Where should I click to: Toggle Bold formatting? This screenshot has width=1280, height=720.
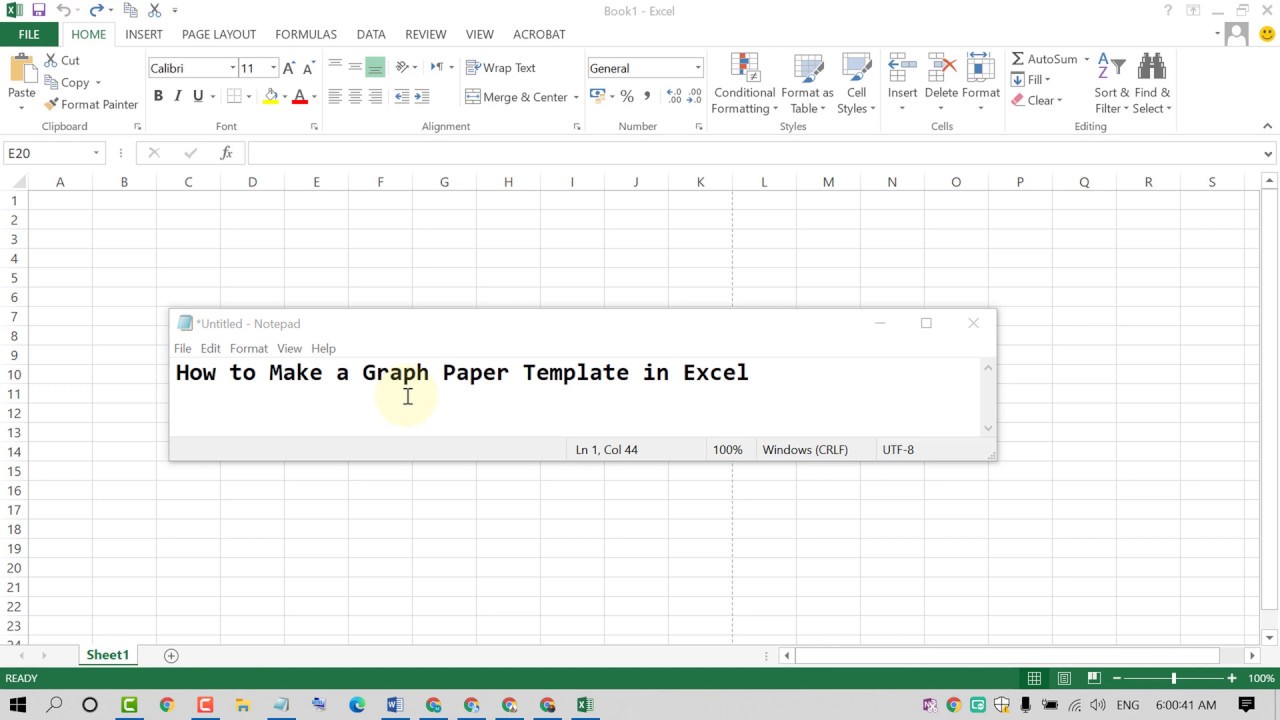point(158,97)
